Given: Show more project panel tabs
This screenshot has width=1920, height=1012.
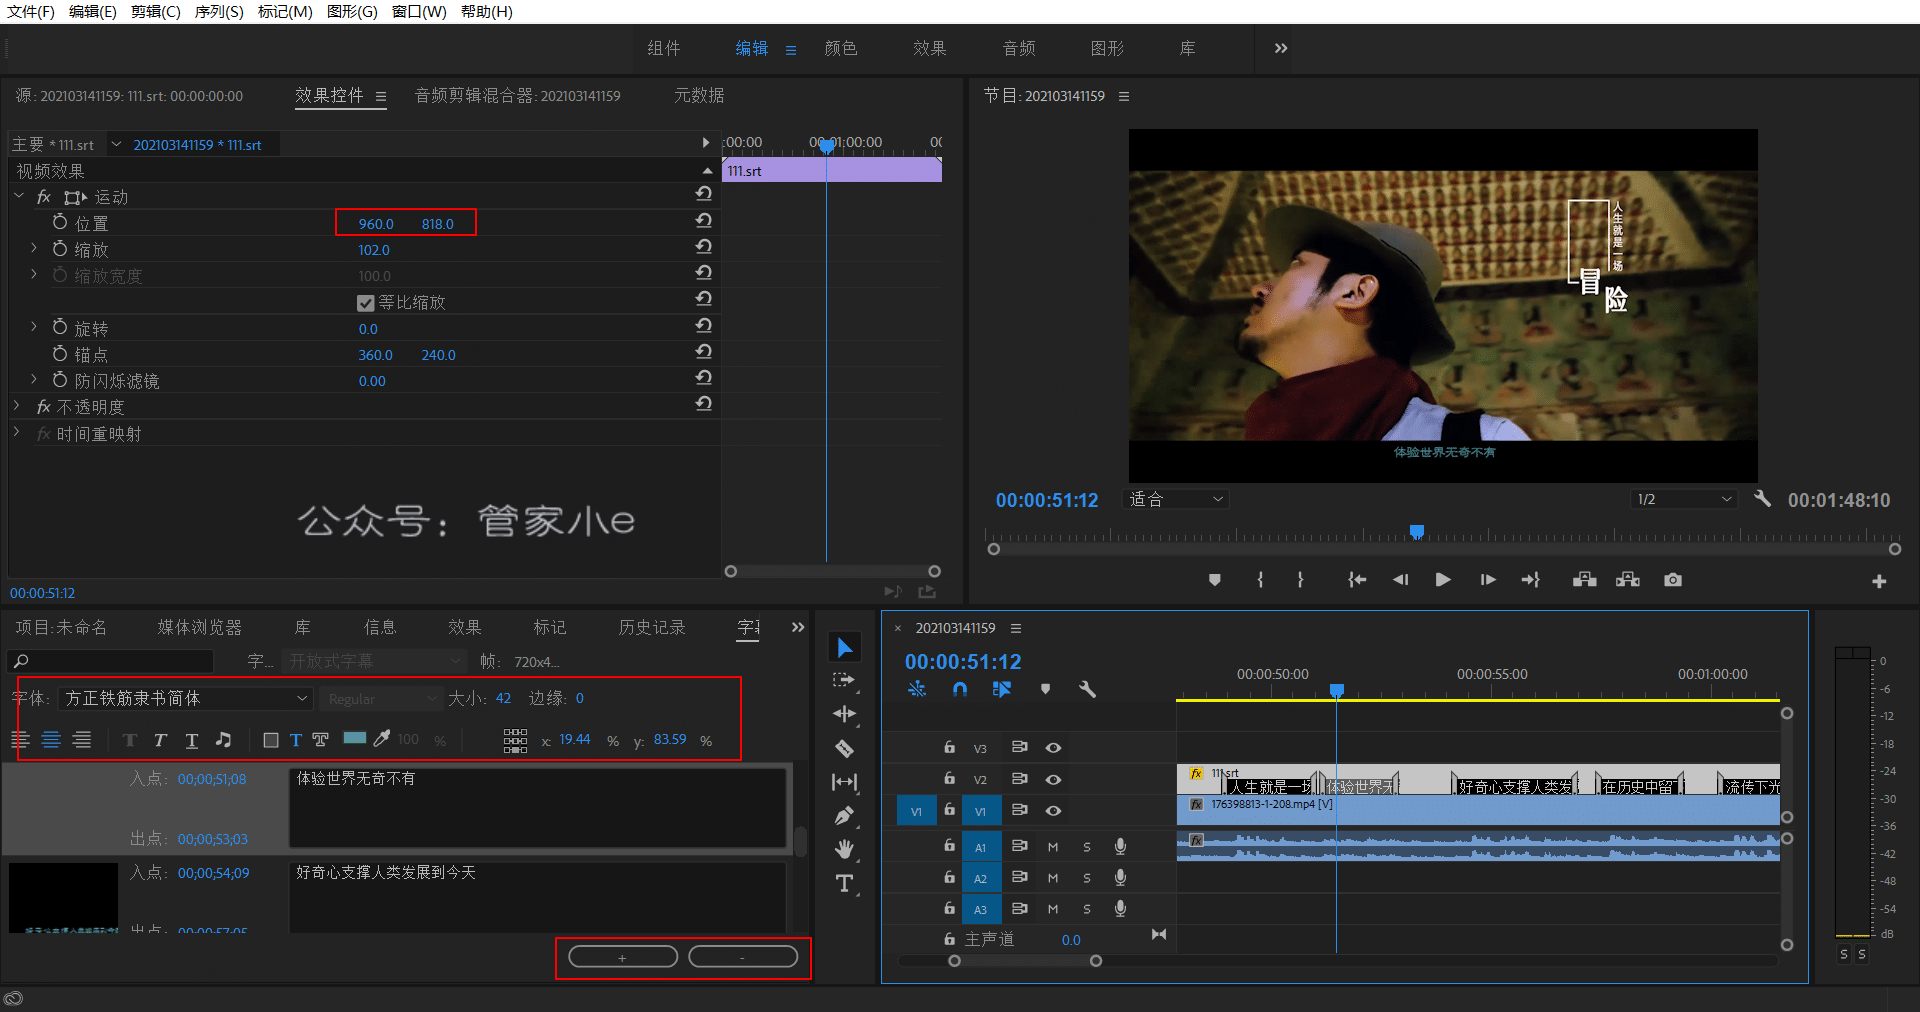Looking at the screenshot, I should [x=798, y=627].
